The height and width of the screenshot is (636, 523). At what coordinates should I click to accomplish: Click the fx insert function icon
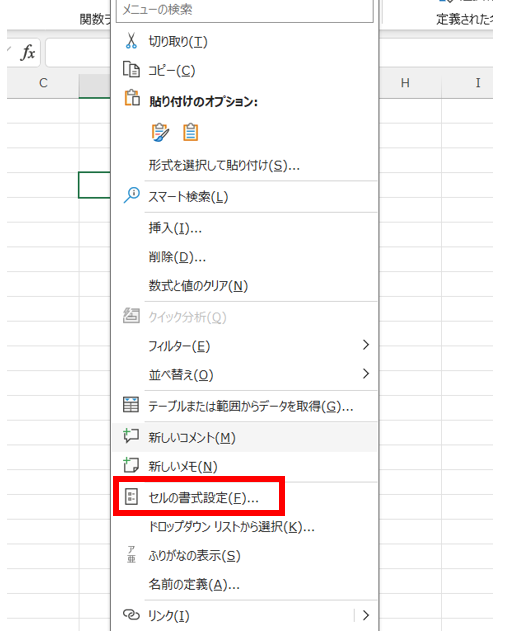[28, 53]
